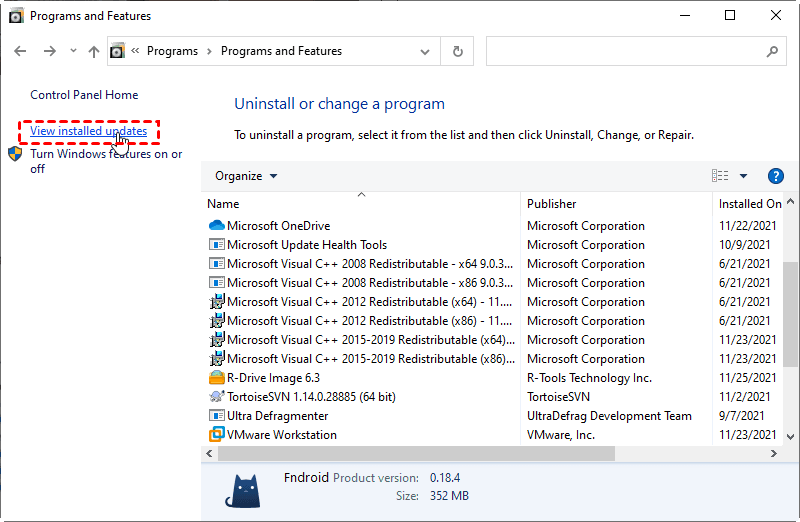800x522 pixels.
Task: Click View installed updates link
Action: 88,131
